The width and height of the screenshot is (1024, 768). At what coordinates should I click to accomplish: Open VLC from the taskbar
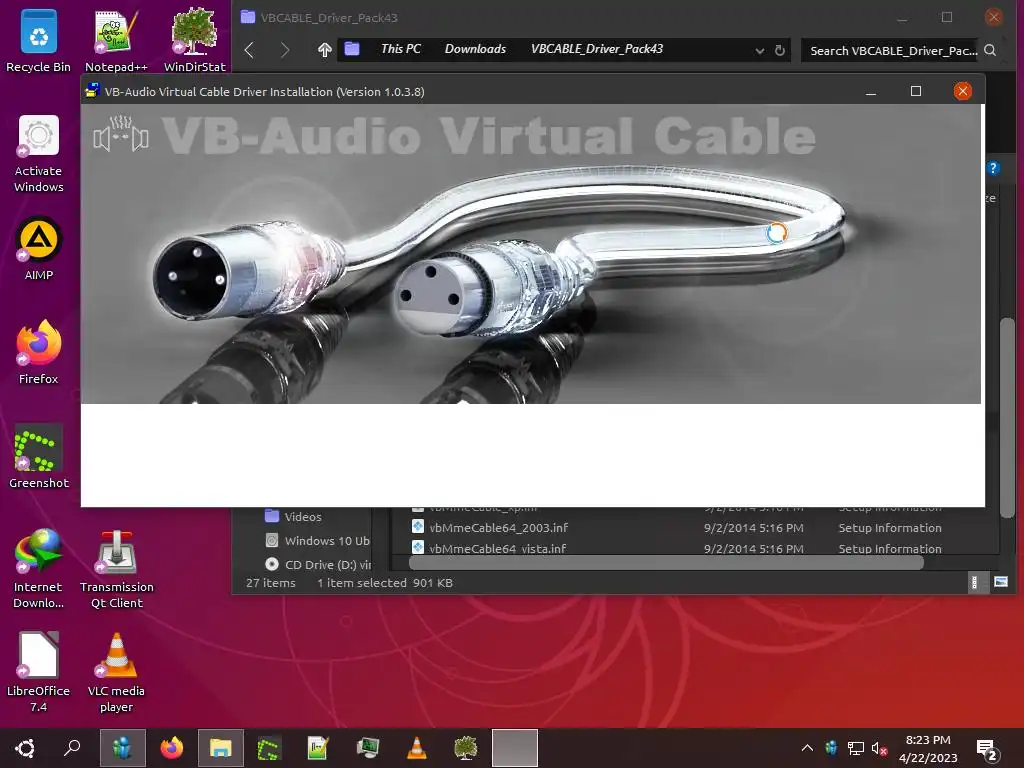click(x=417, y=748)
